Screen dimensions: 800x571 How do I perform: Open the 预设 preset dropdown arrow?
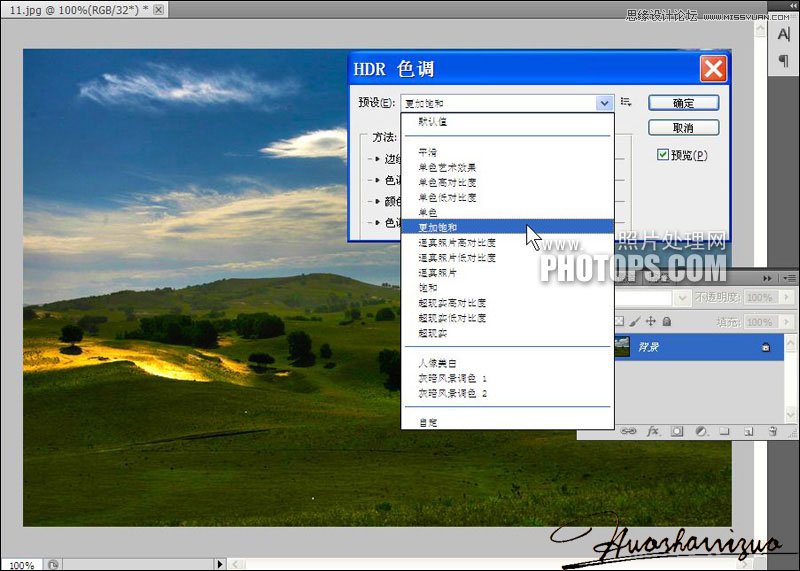pyautogui.click(x=605, y=103)
